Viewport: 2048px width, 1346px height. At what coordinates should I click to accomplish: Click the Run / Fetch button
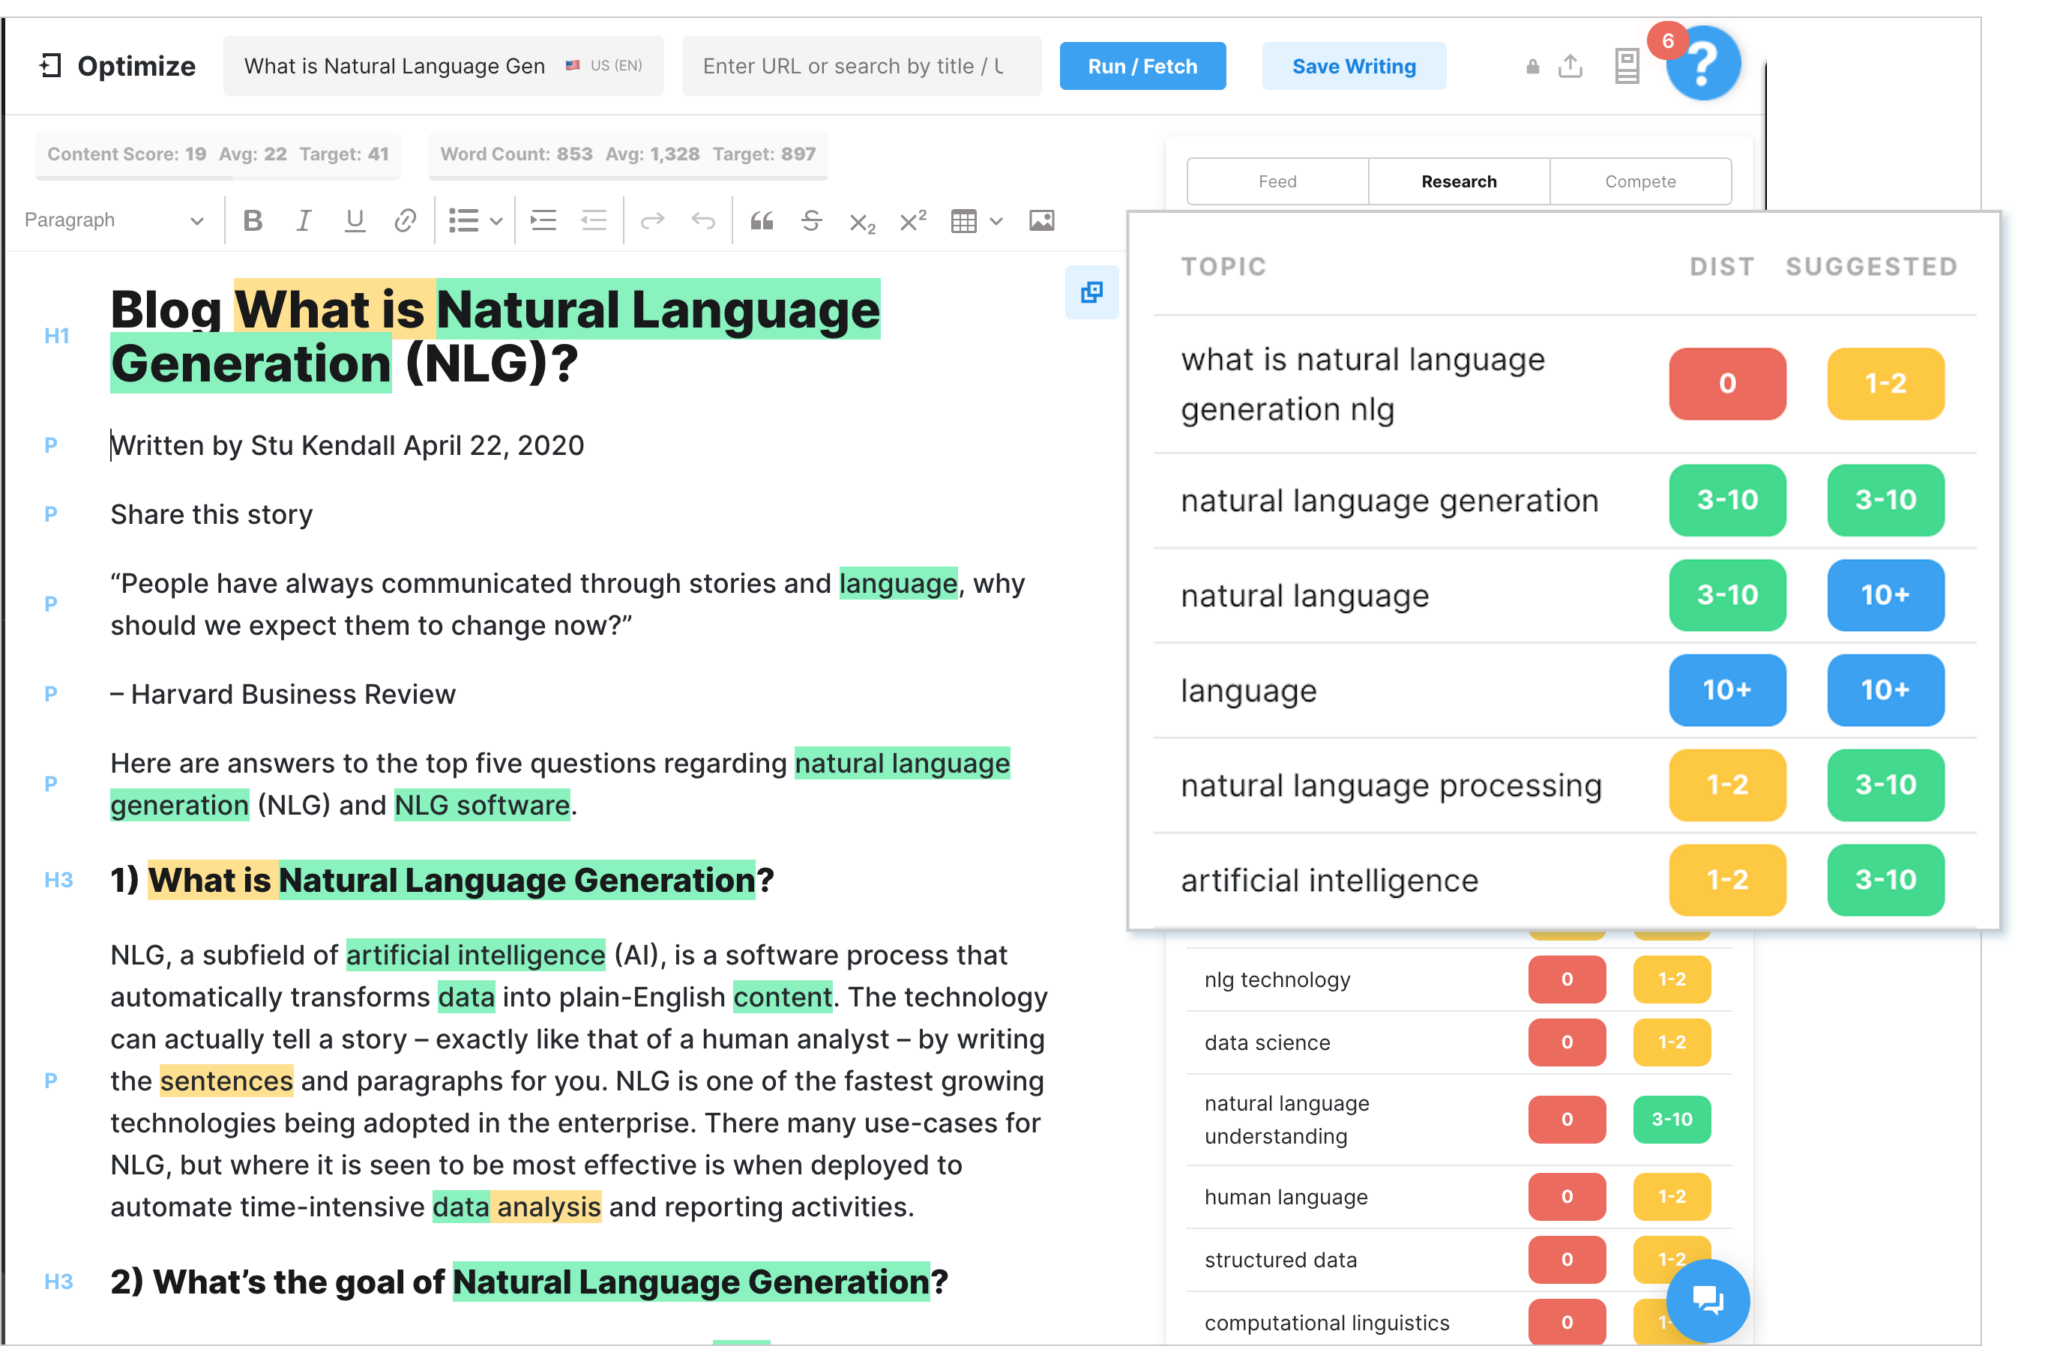point(1143,66)
